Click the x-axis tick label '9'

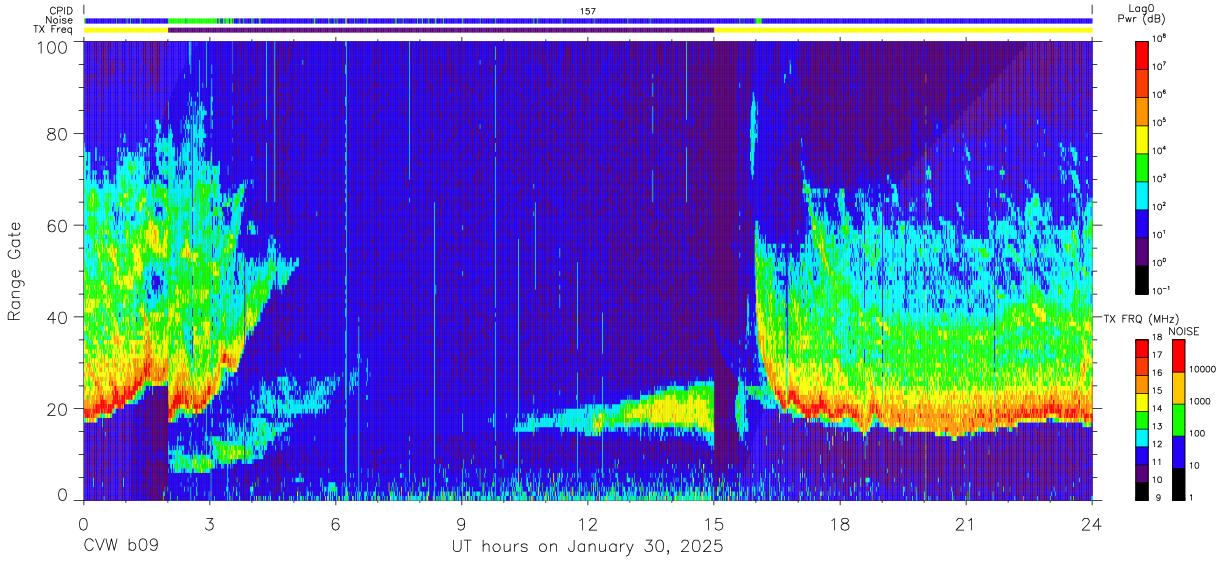(x=462, y=525)
